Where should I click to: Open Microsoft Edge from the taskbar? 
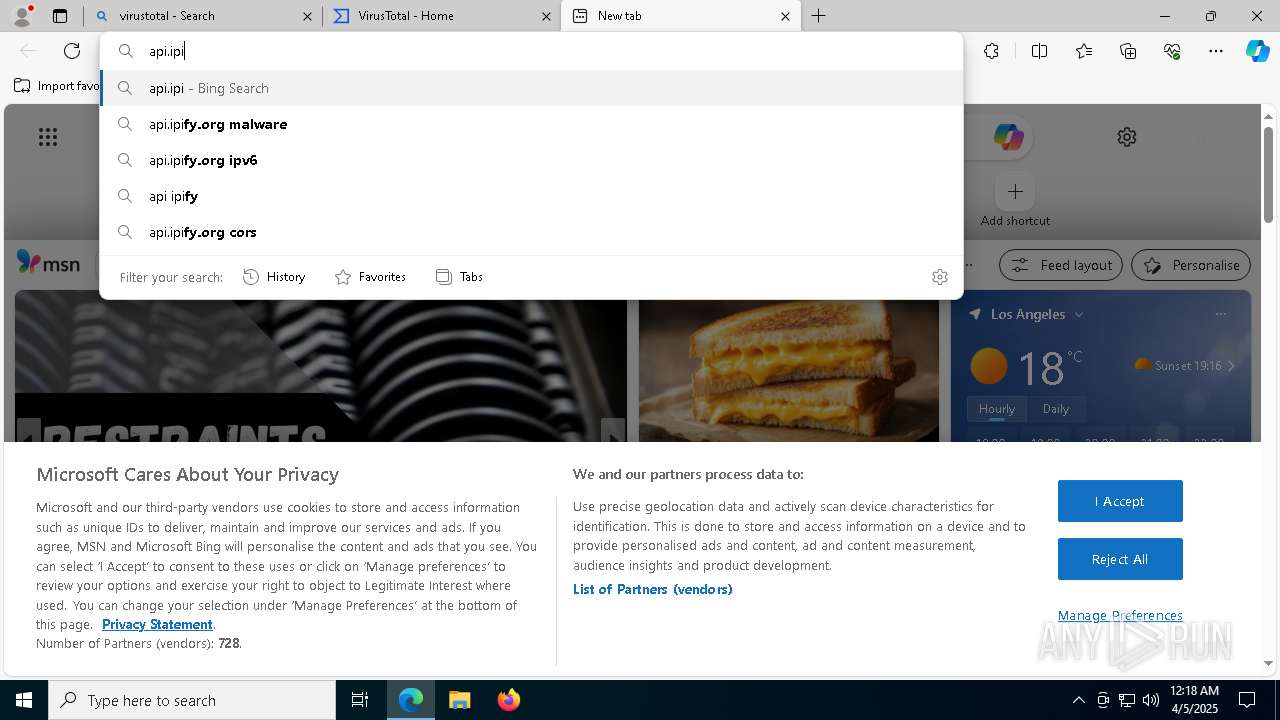point(411,700)
